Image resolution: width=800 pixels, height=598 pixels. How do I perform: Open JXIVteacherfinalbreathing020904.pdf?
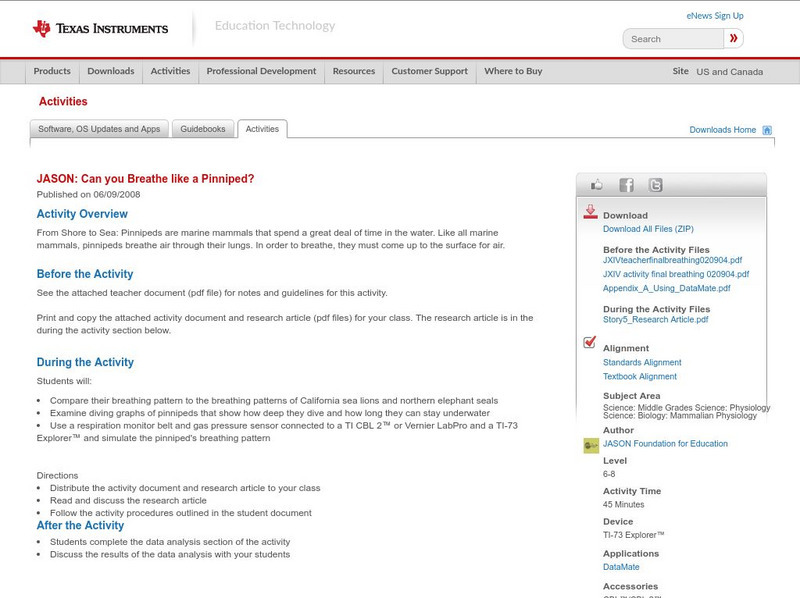point(672,260)
